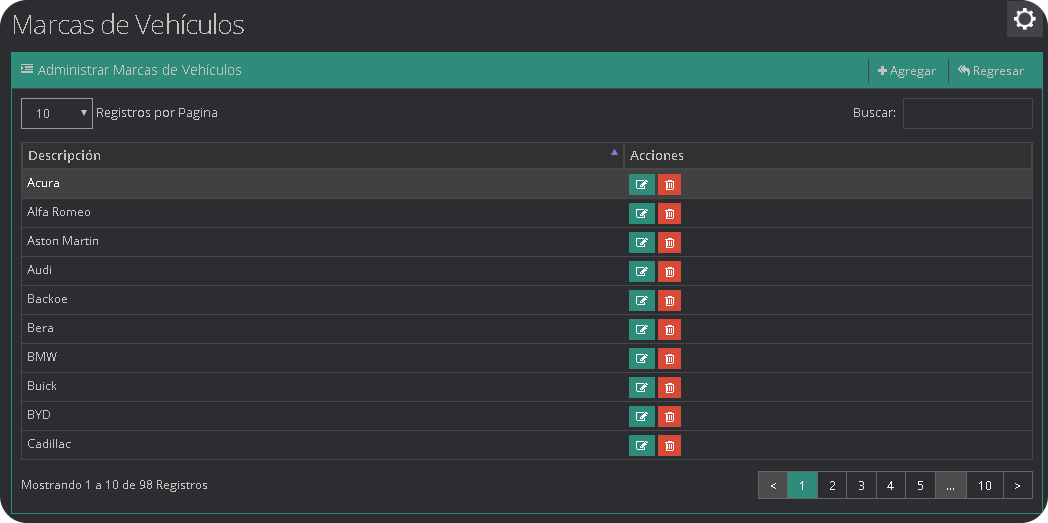
Task: Click the edit icon for Cadillac
Action: pos(641,446)
